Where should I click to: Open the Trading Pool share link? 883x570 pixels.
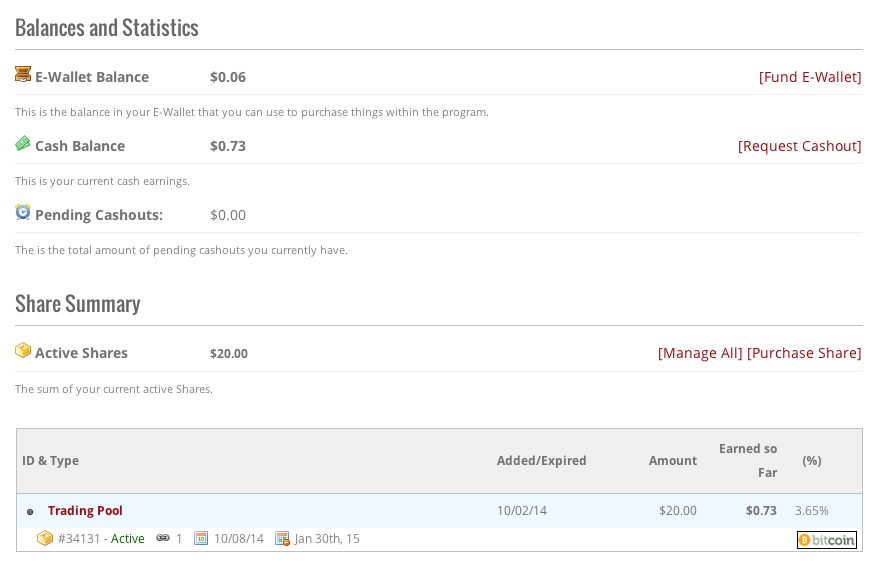[85, 511]
